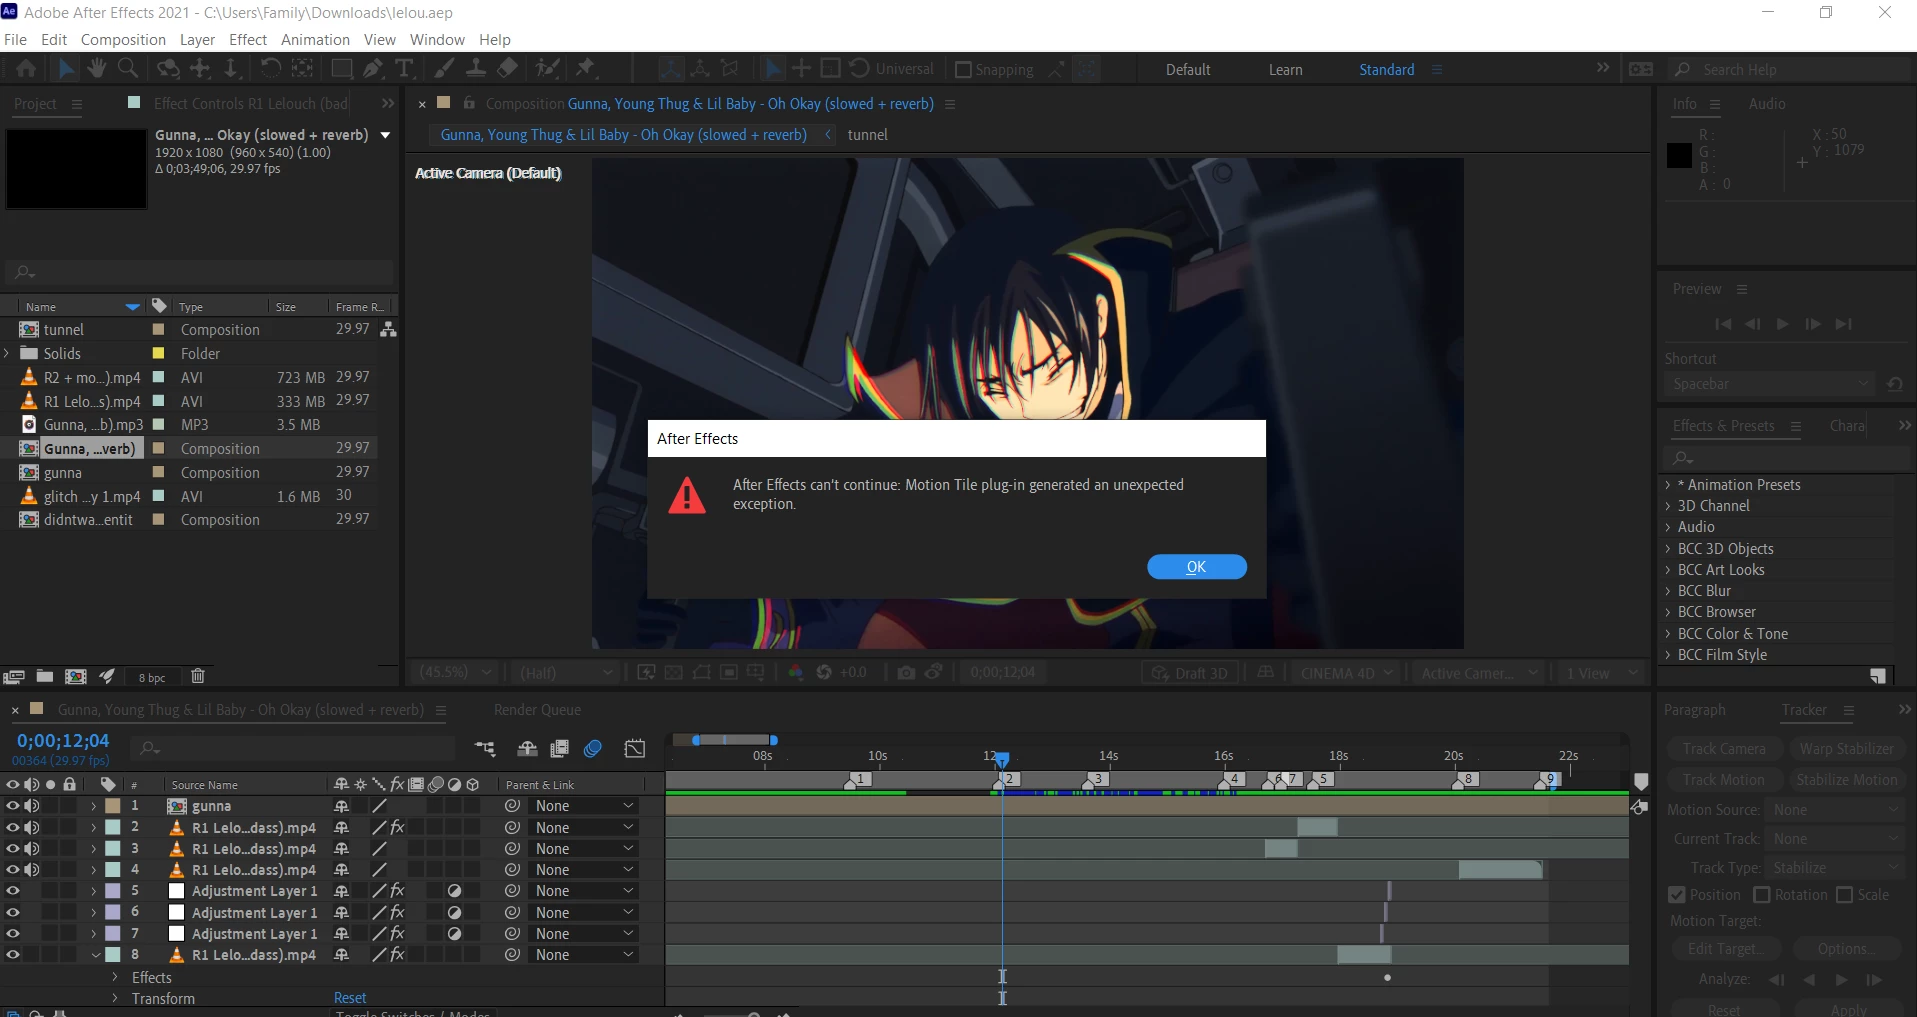Click Reset next to Transform
This screenshot has height=1017, width=1917.
[350, 998]
